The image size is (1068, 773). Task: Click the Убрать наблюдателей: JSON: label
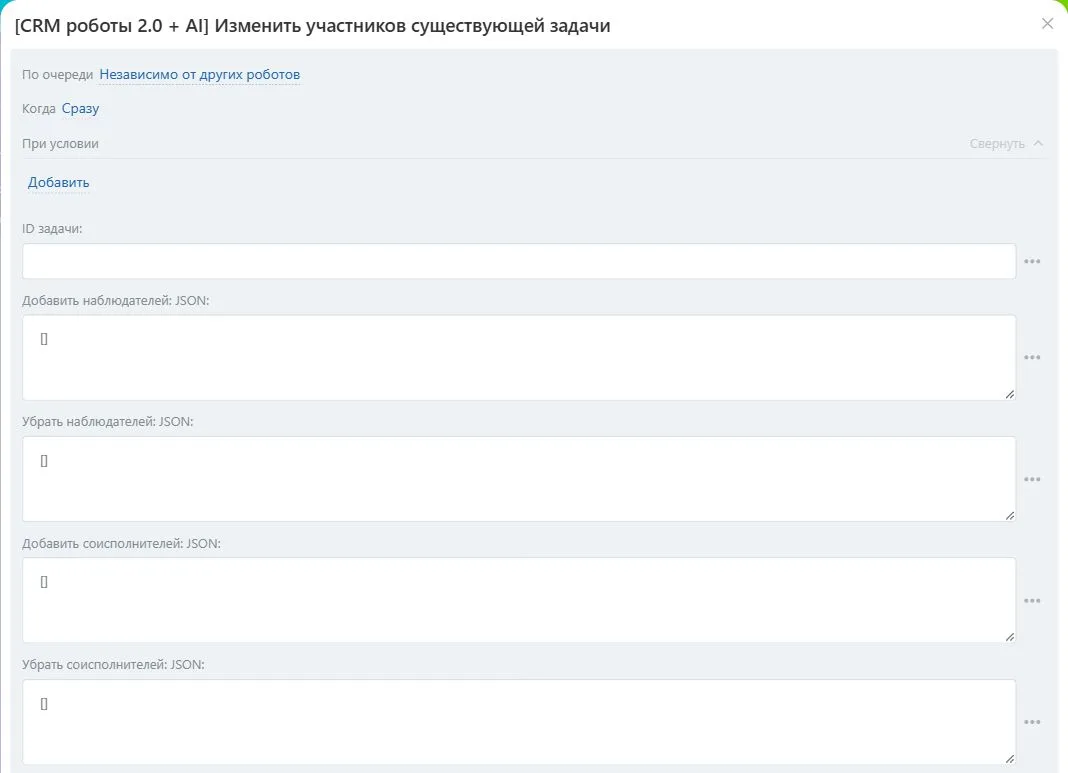[x=108, y=422]
